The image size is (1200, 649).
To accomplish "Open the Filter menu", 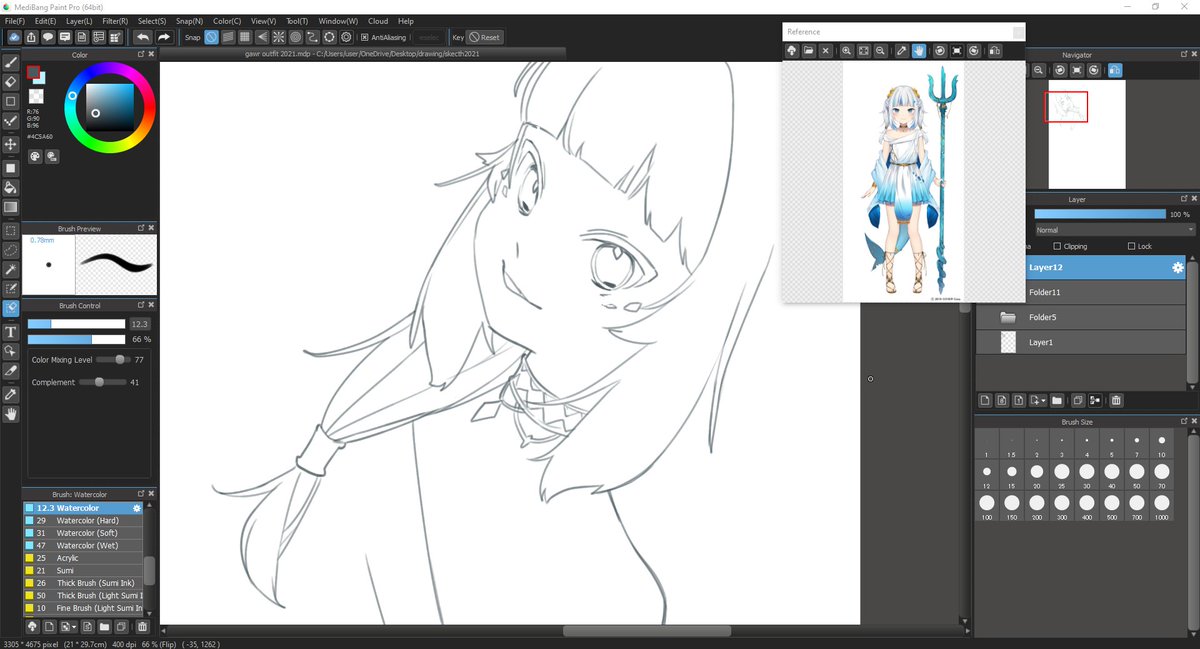I will tap(115, 21).
